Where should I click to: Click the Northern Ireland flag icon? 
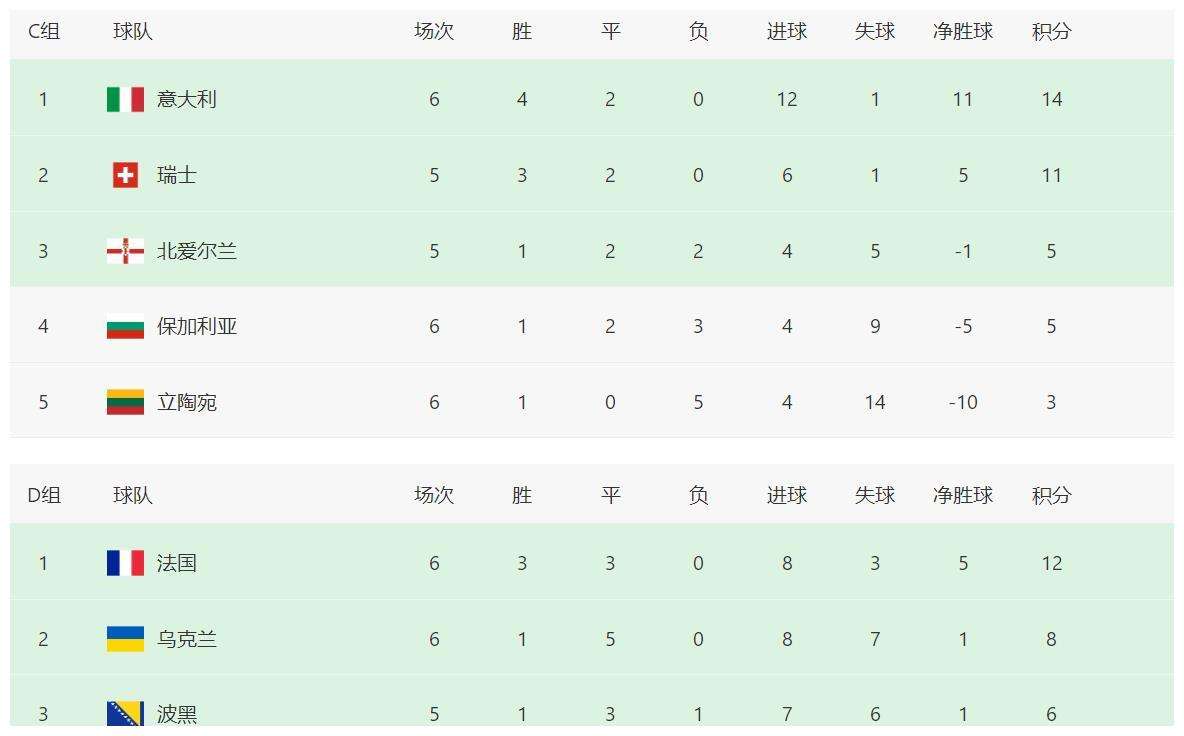(x=125, y=251)
